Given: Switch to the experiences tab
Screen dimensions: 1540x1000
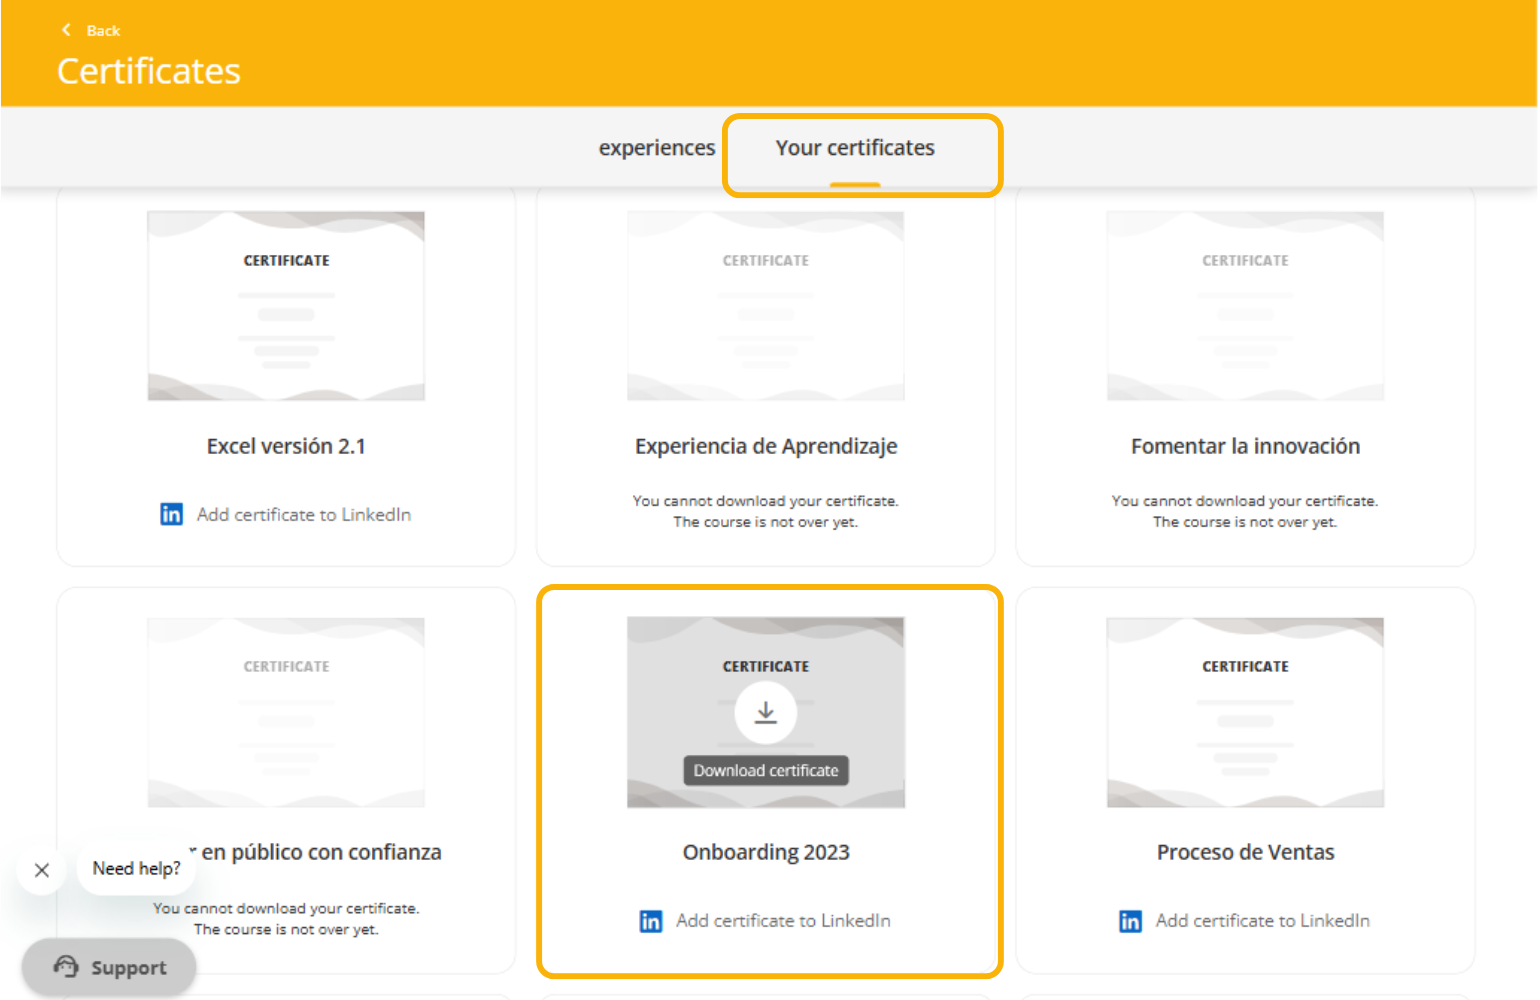Looking at the screenshot, I should click(657, 148).
